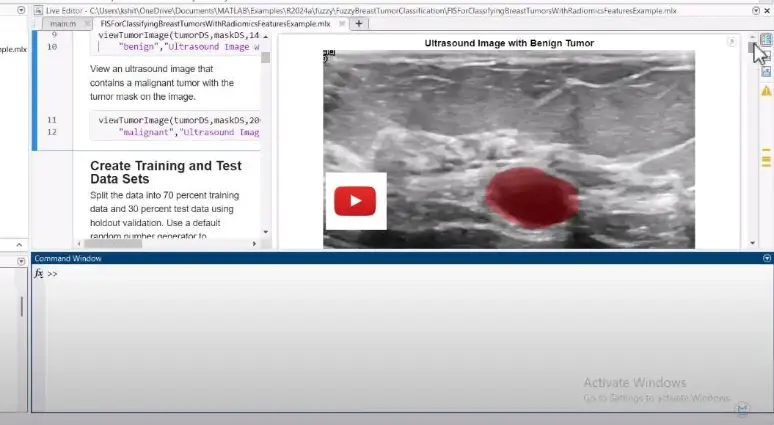
Task: Add a new document tab with plus
Action: tap(359, 23)
